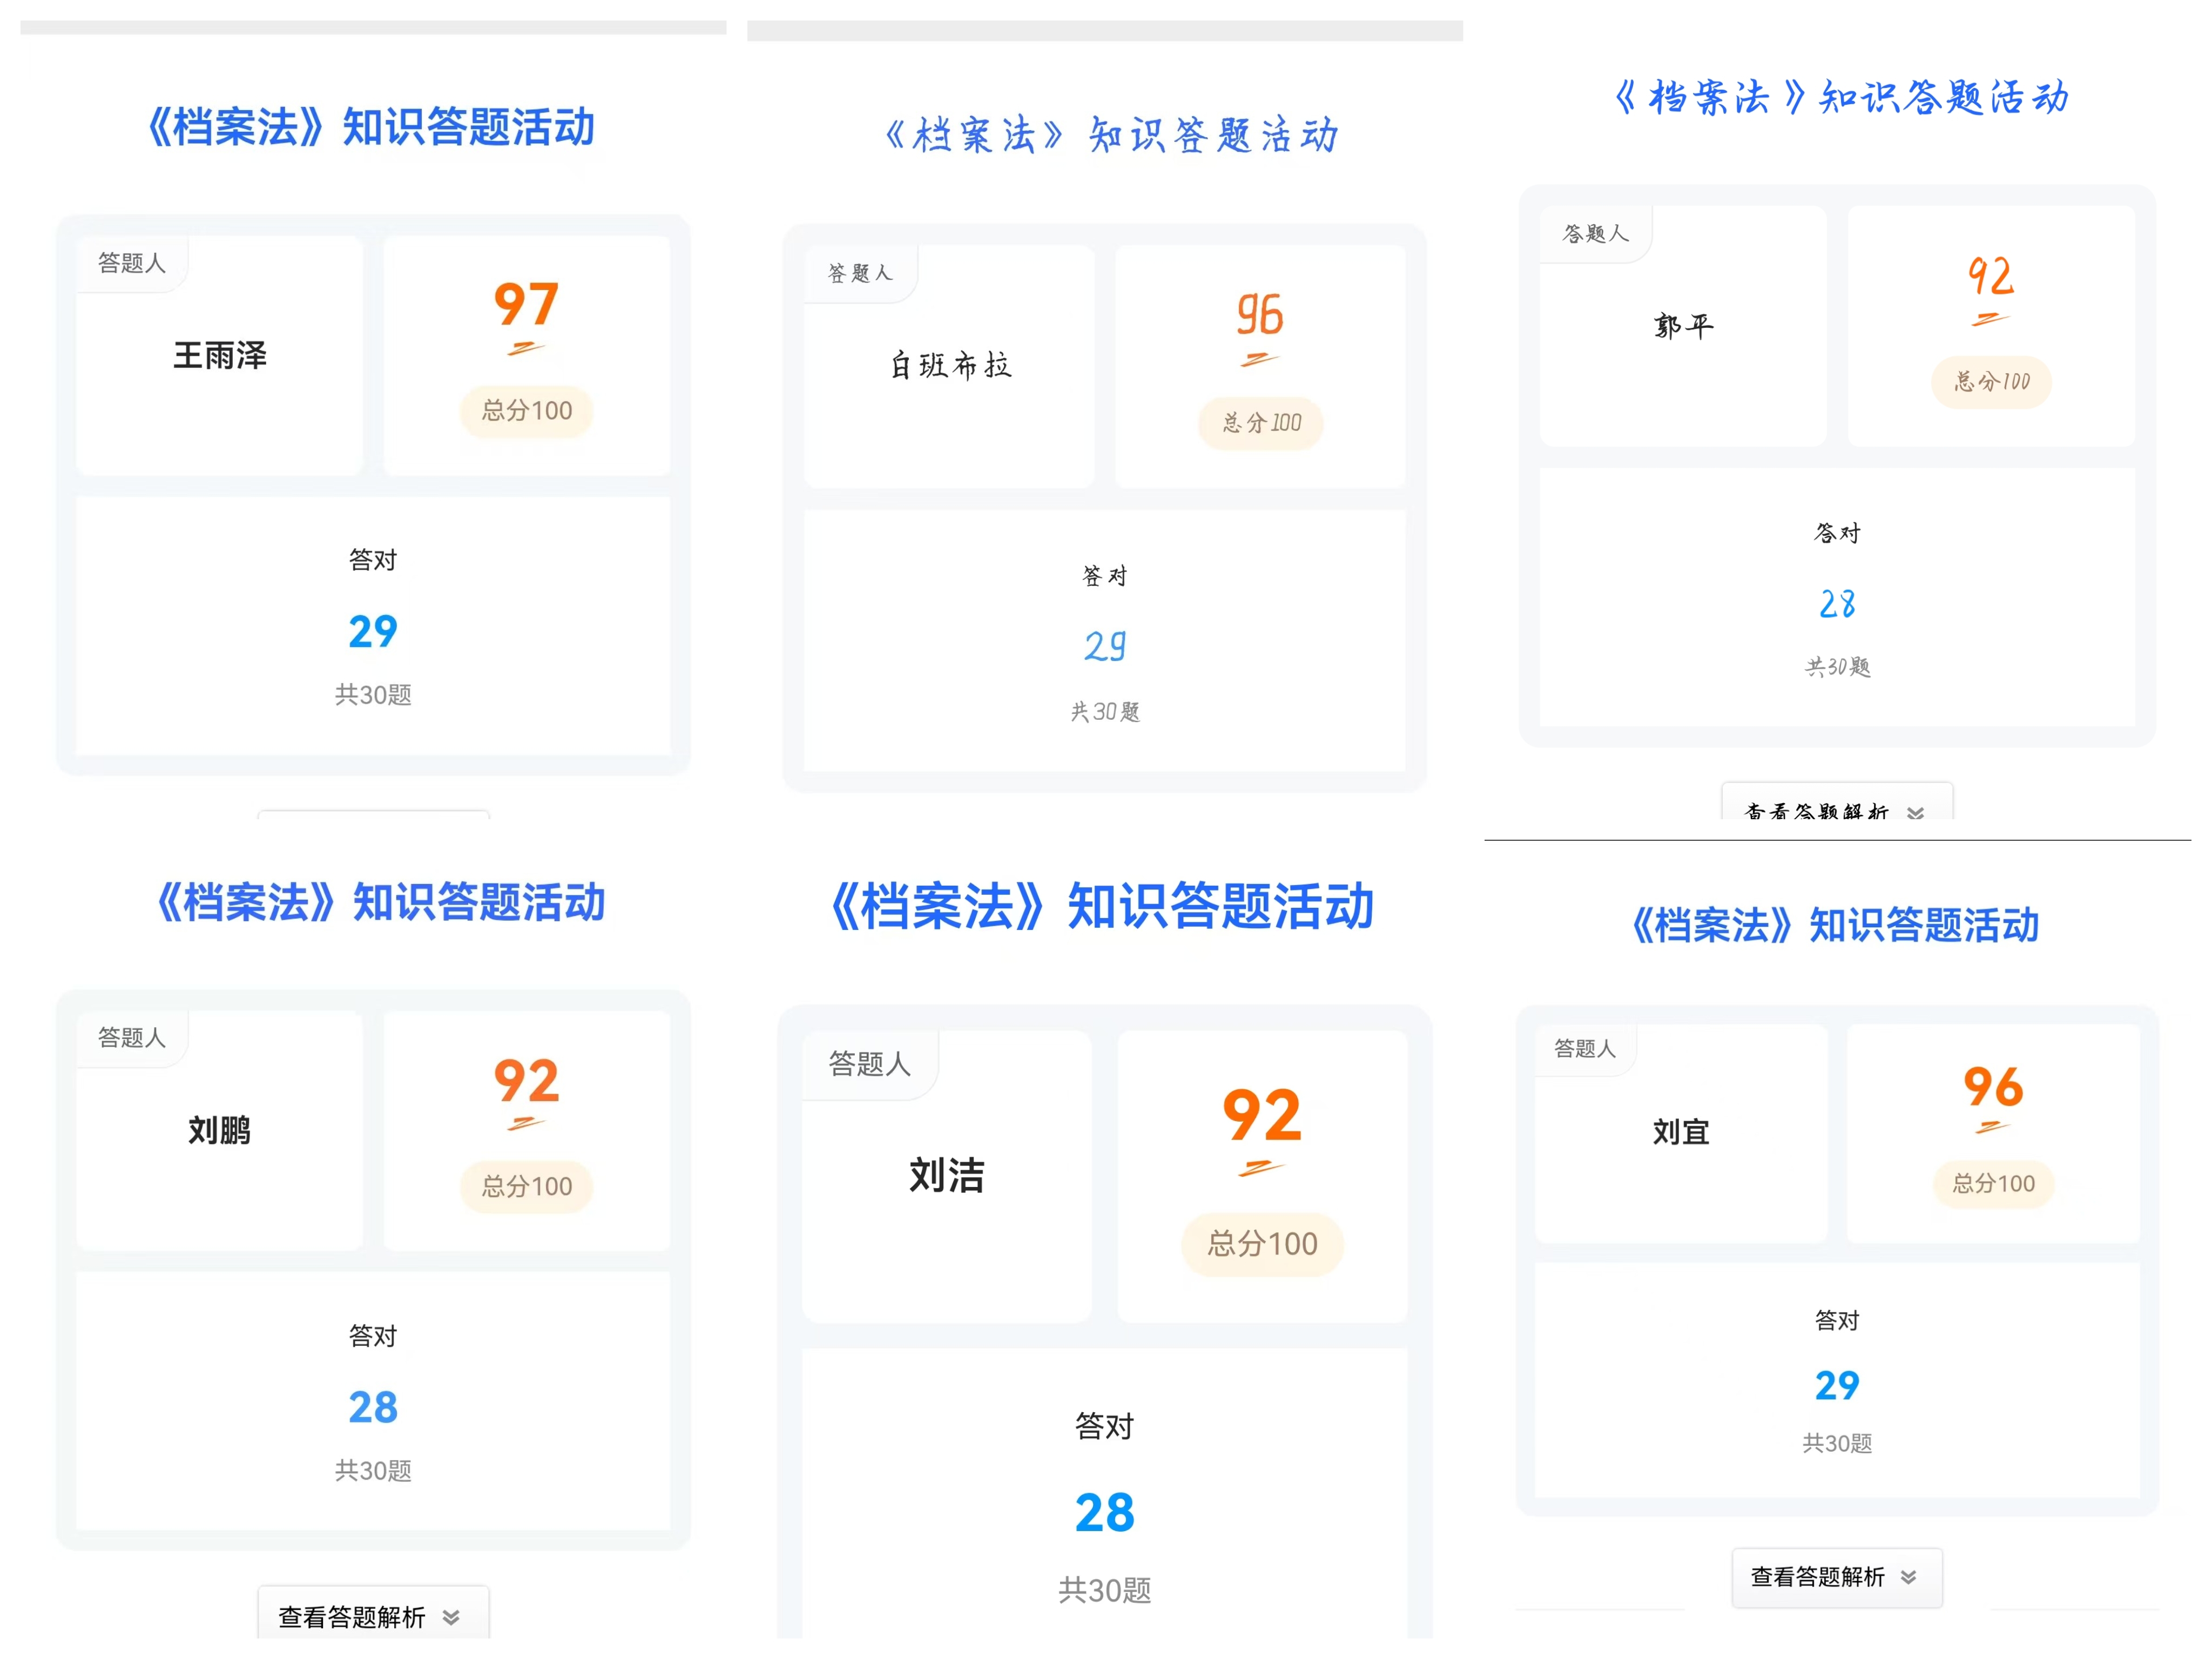Screen dimensions: 2212x1659
Task: Click the blue 29 correct count for 王雨泽
Action: pos(373,632)
